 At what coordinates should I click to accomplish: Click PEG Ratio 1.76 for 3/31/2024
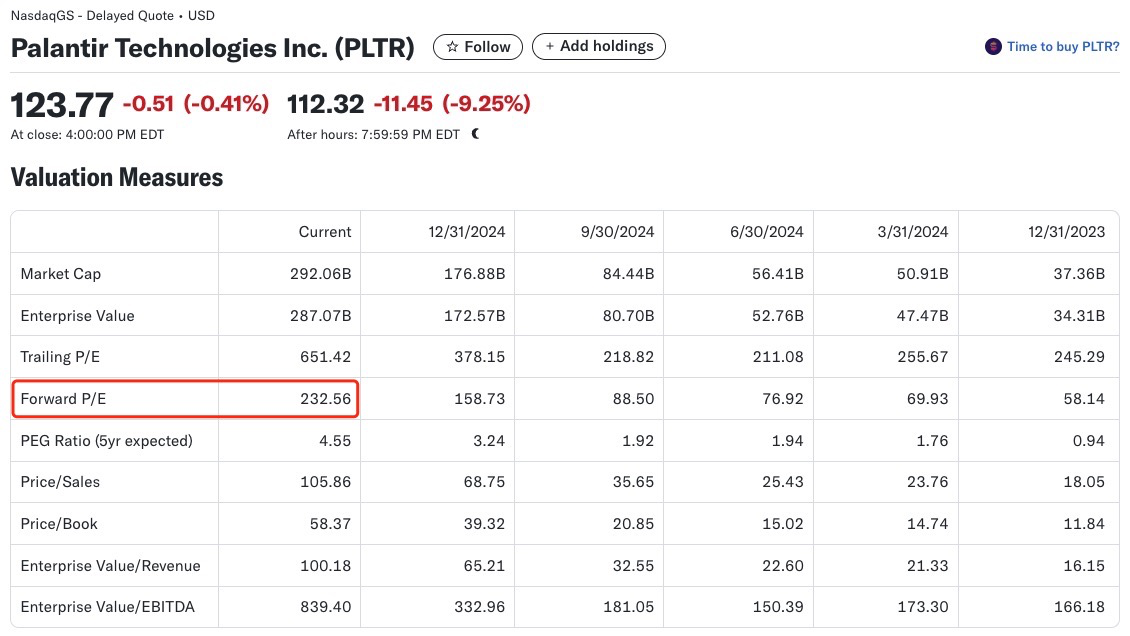(x=933, y=441)
